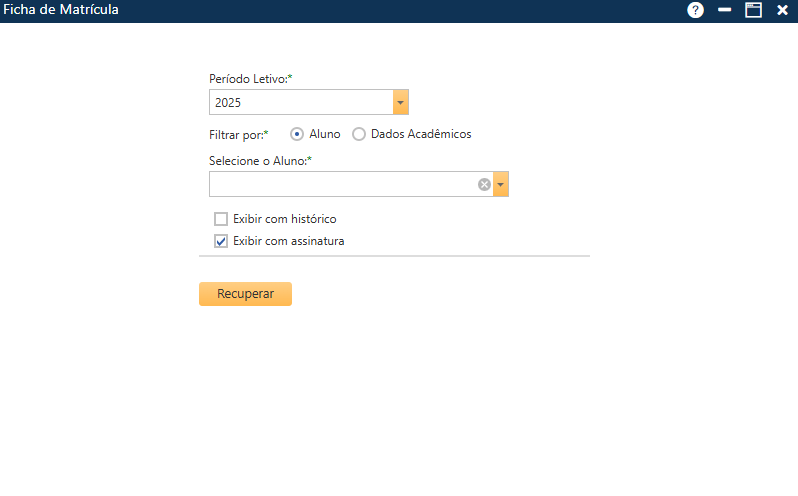Clear the selected student with the X icon
Image resolution: width=798 pixels, height=496 pixels.
click(x=484, y=184)
